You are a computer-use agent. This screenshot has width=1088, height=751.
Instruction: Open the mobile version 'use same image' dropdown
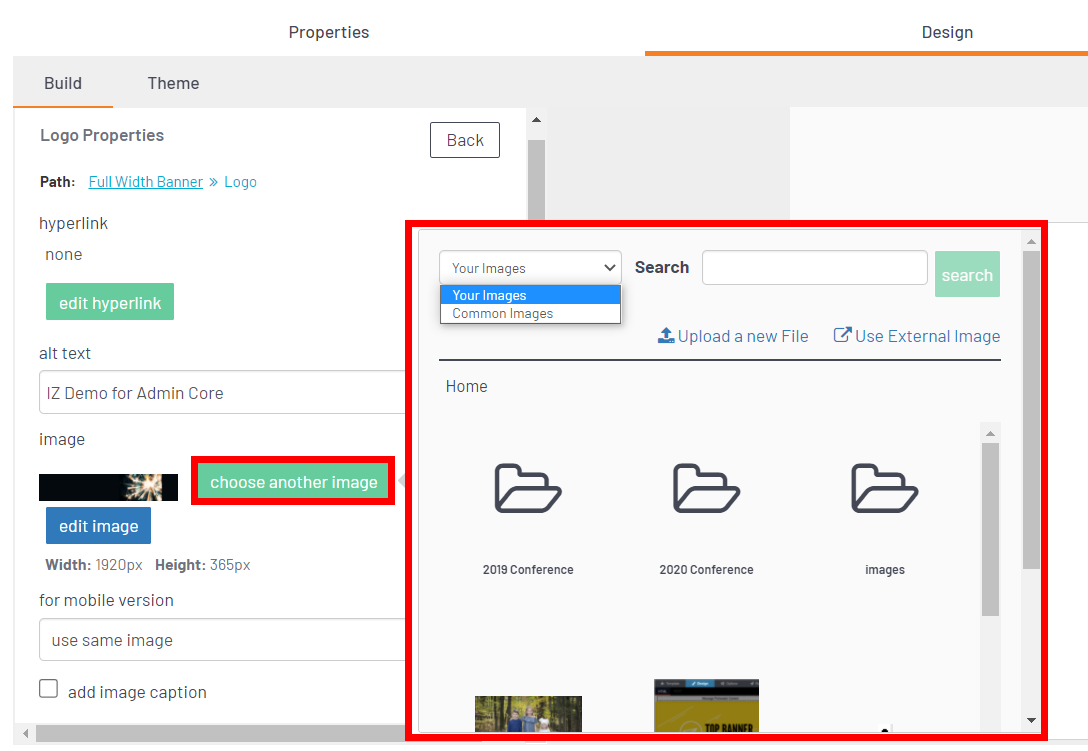click(x=222, y=640)
